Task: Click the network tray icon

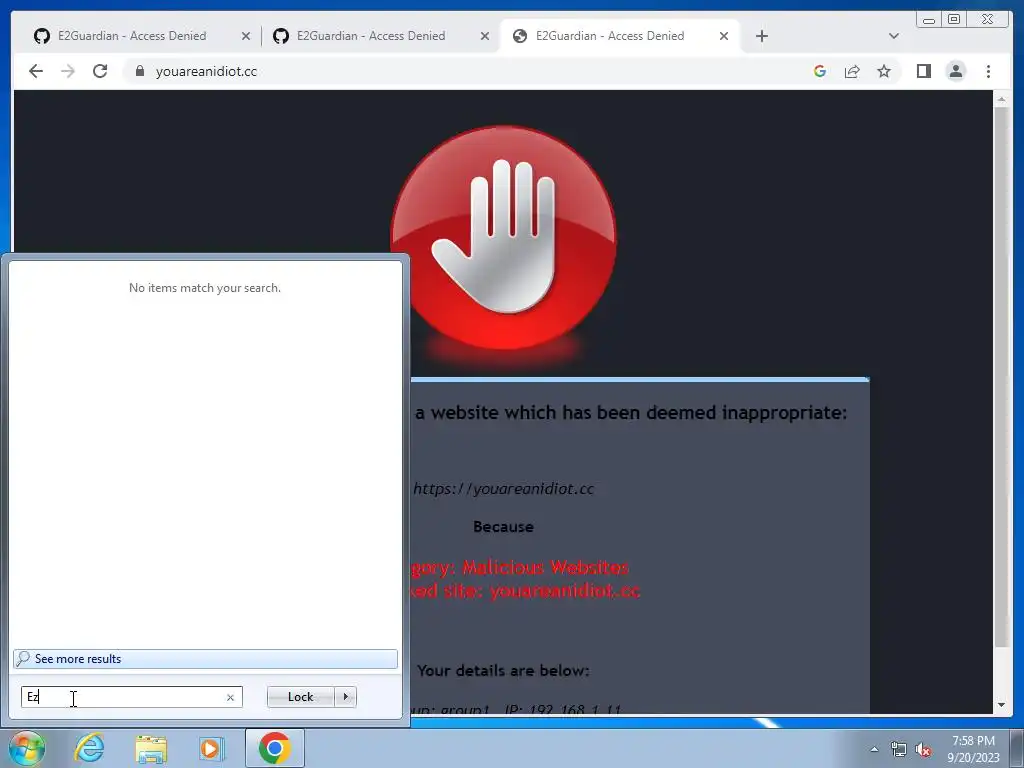Action: tap(899, 750)
